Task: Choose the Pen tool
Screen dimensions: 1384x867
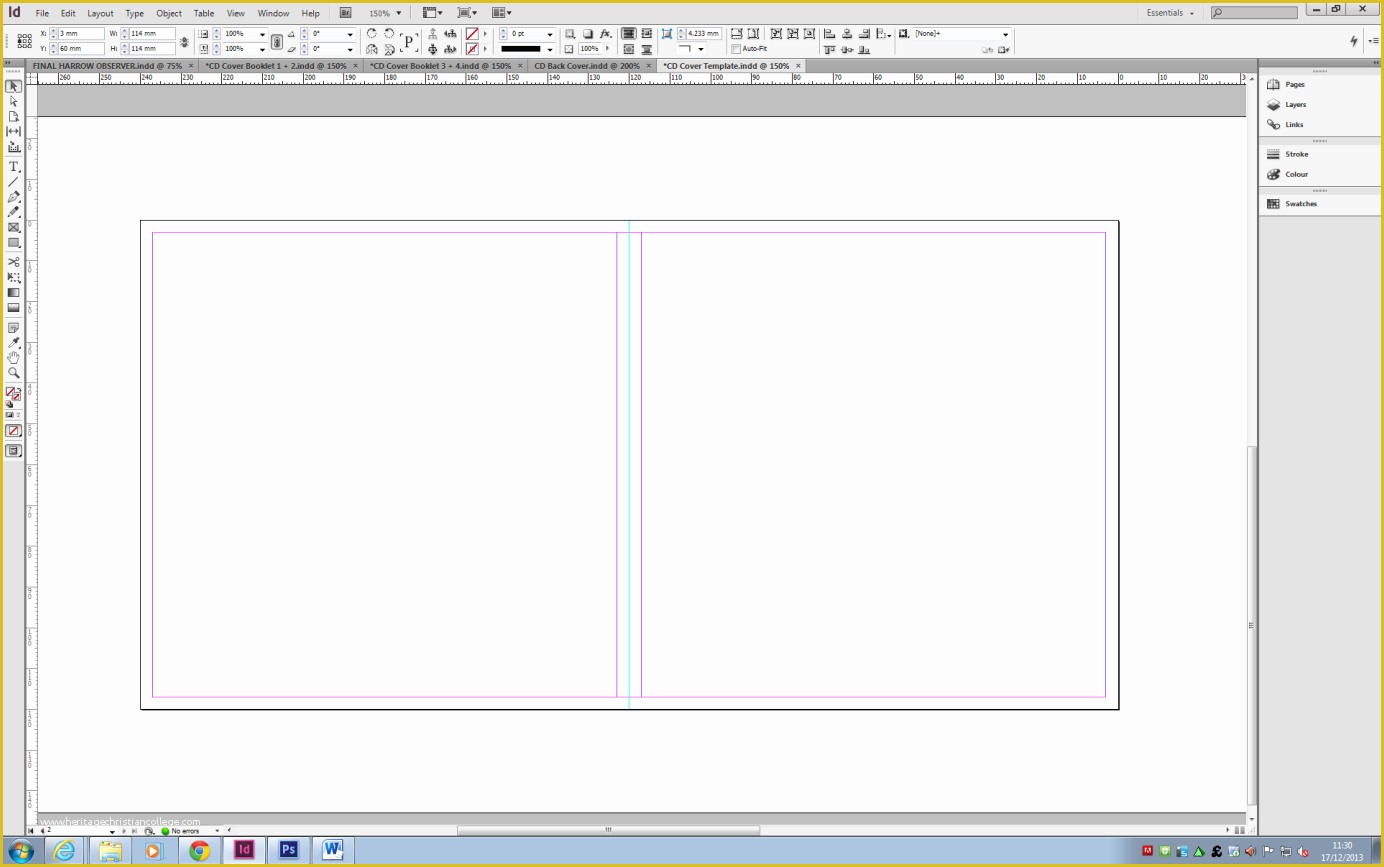Action: coord(13,197)
